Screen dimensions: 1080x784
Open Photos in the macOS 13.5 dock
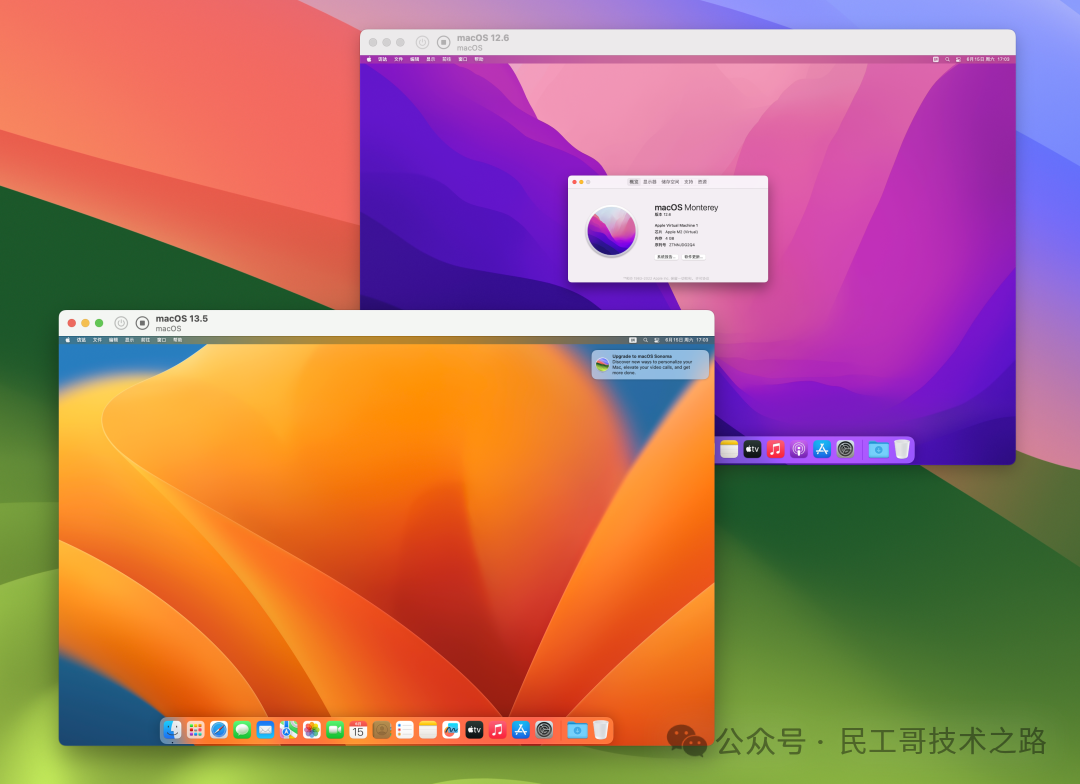coord(312,730)
